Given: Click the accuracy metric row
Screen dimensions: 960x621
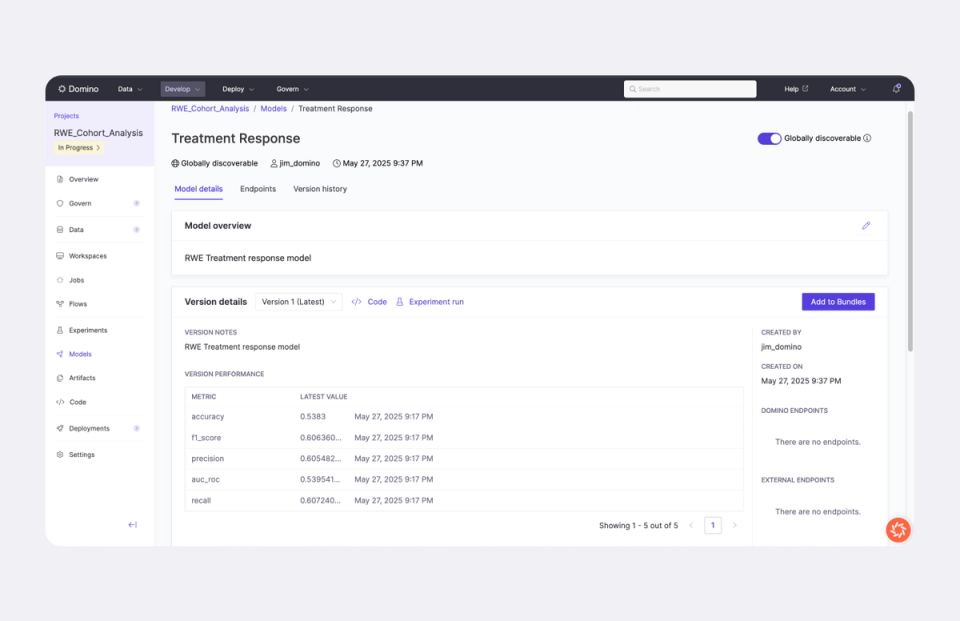Looking at the screenshot, I should tap(464, 416).
